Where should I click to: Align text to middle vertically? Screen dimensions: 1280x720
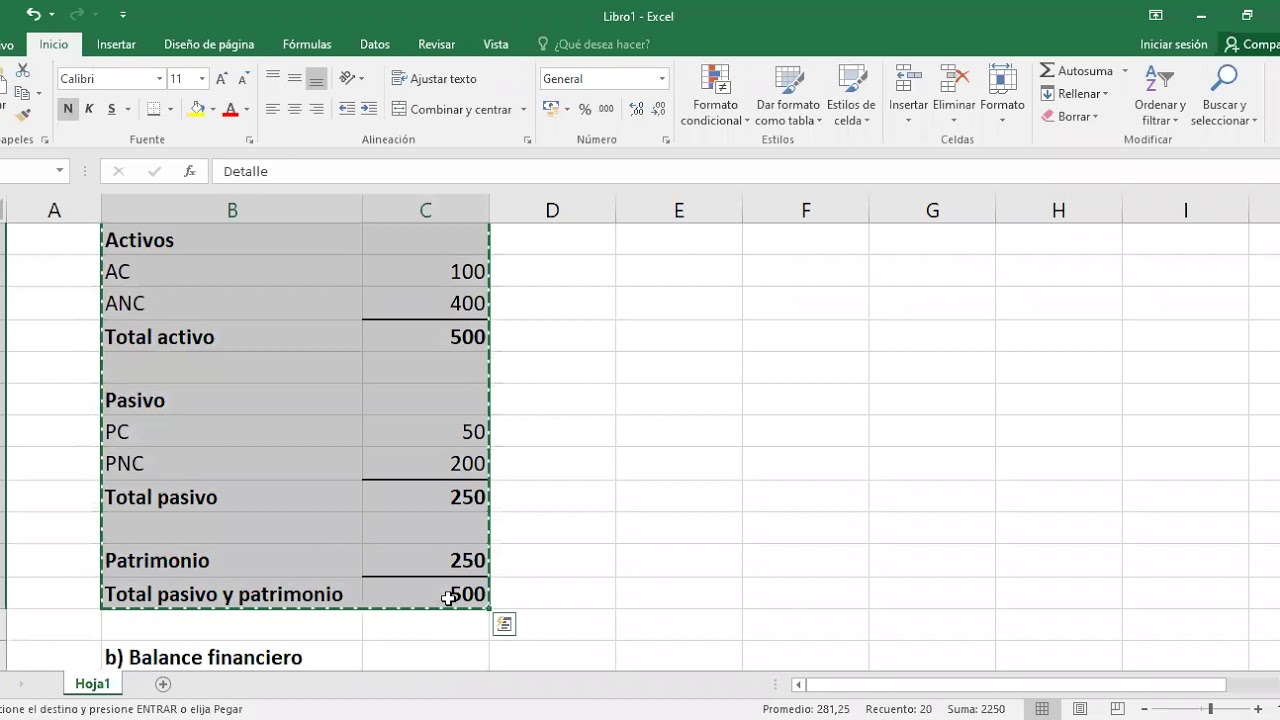tap(295, 78)
